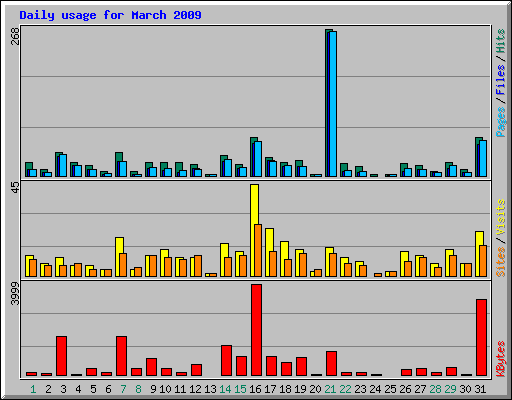This screenshot has height=400, width=512.
Task: Click day label 24 on the x-axis
Action: coord(375,389)
